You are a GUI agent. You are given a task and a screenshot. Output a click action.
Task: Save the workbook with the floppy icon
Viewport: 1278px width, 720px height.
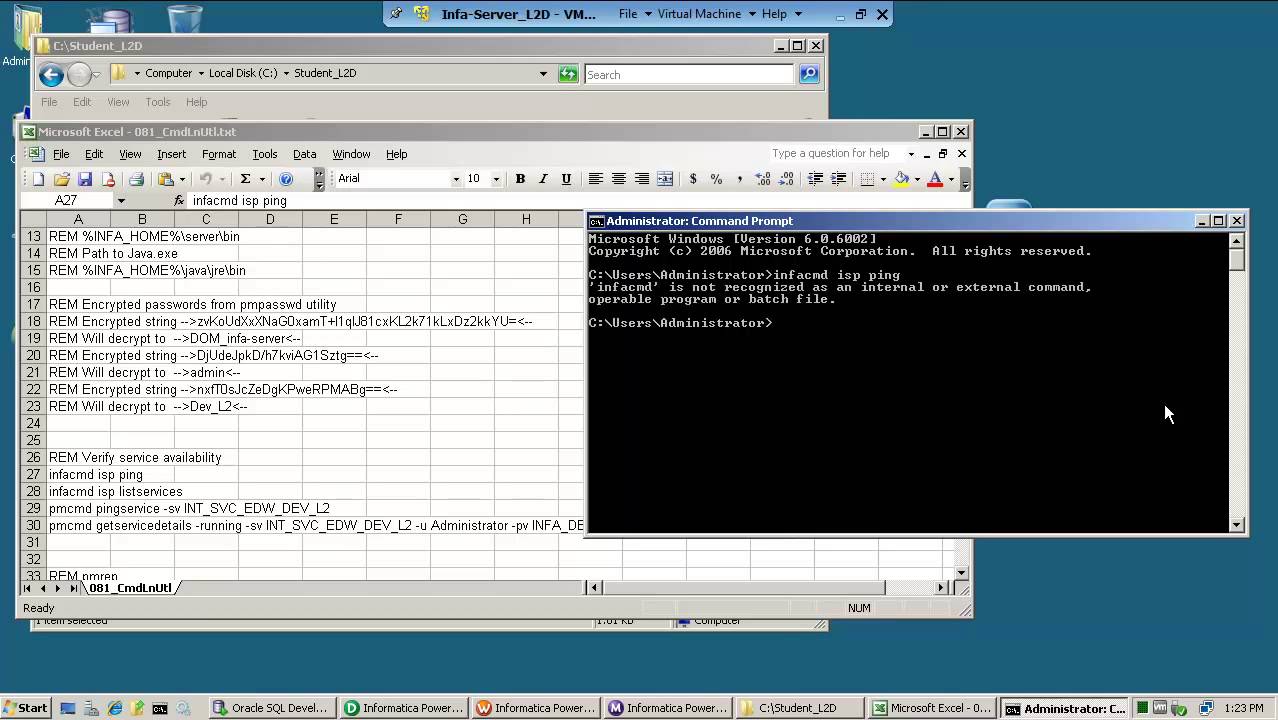85,179
